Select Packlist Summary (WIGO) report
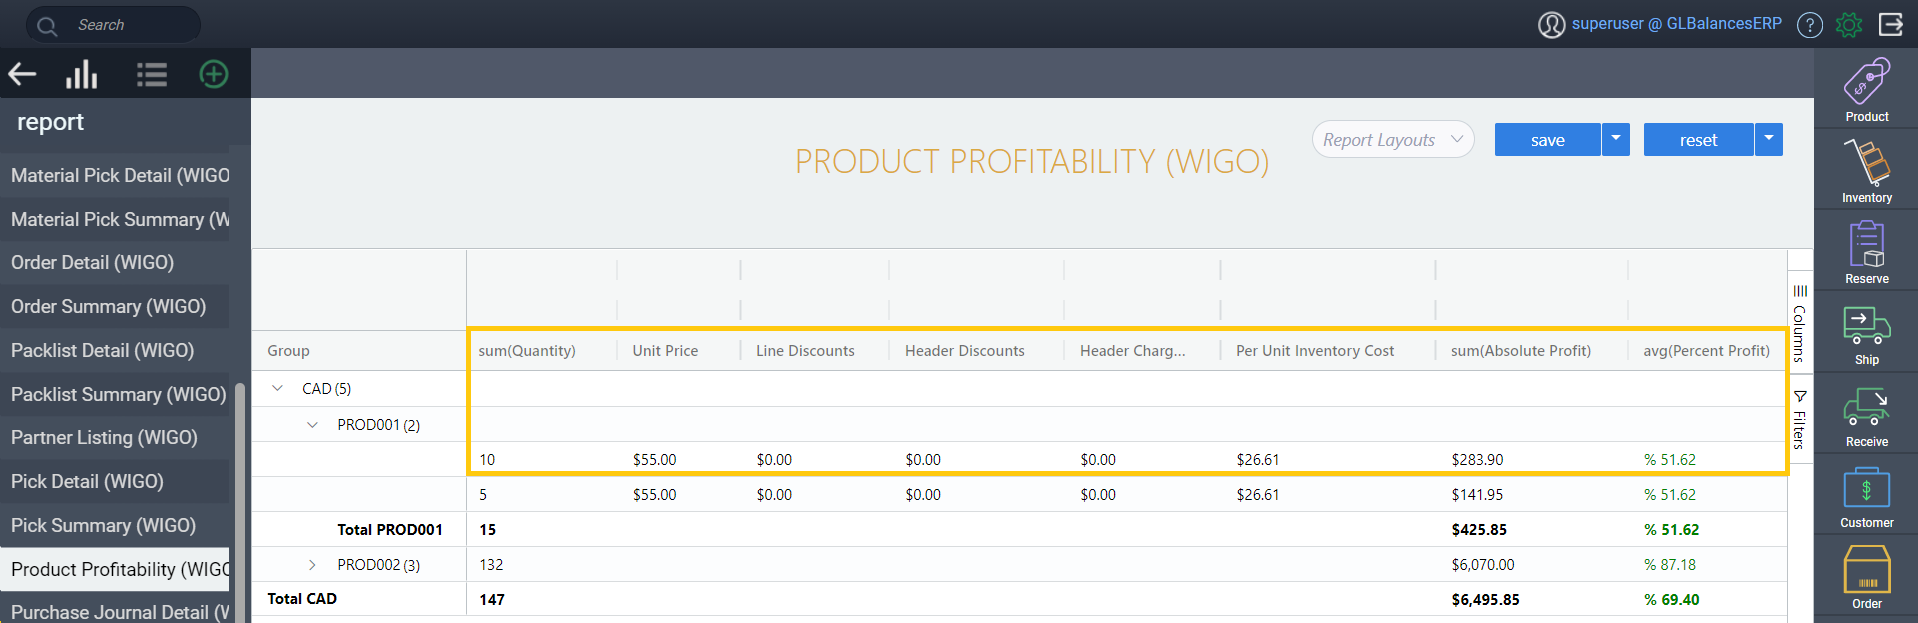The image size is (1918, 623). click(x=115, y=394)
